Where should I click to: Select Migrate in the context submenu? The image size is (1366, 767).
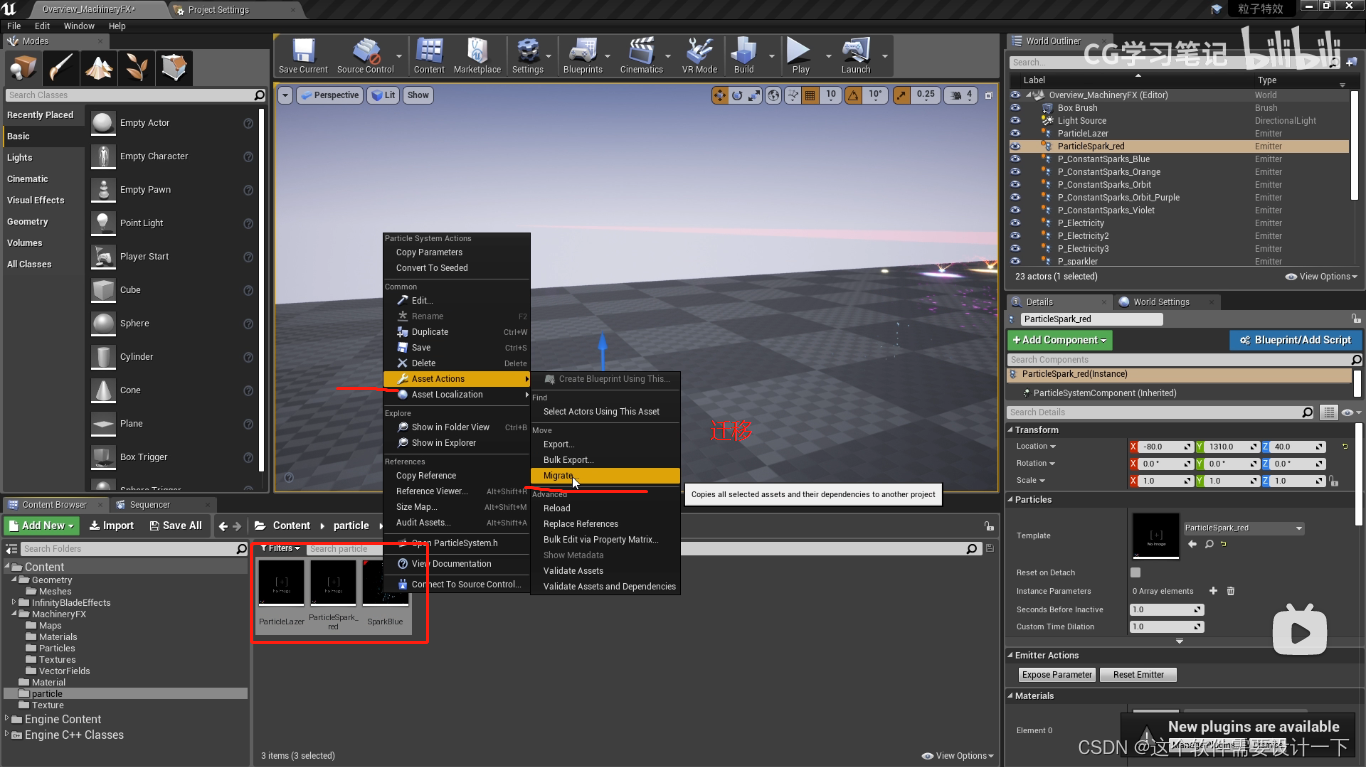point(605,476)
